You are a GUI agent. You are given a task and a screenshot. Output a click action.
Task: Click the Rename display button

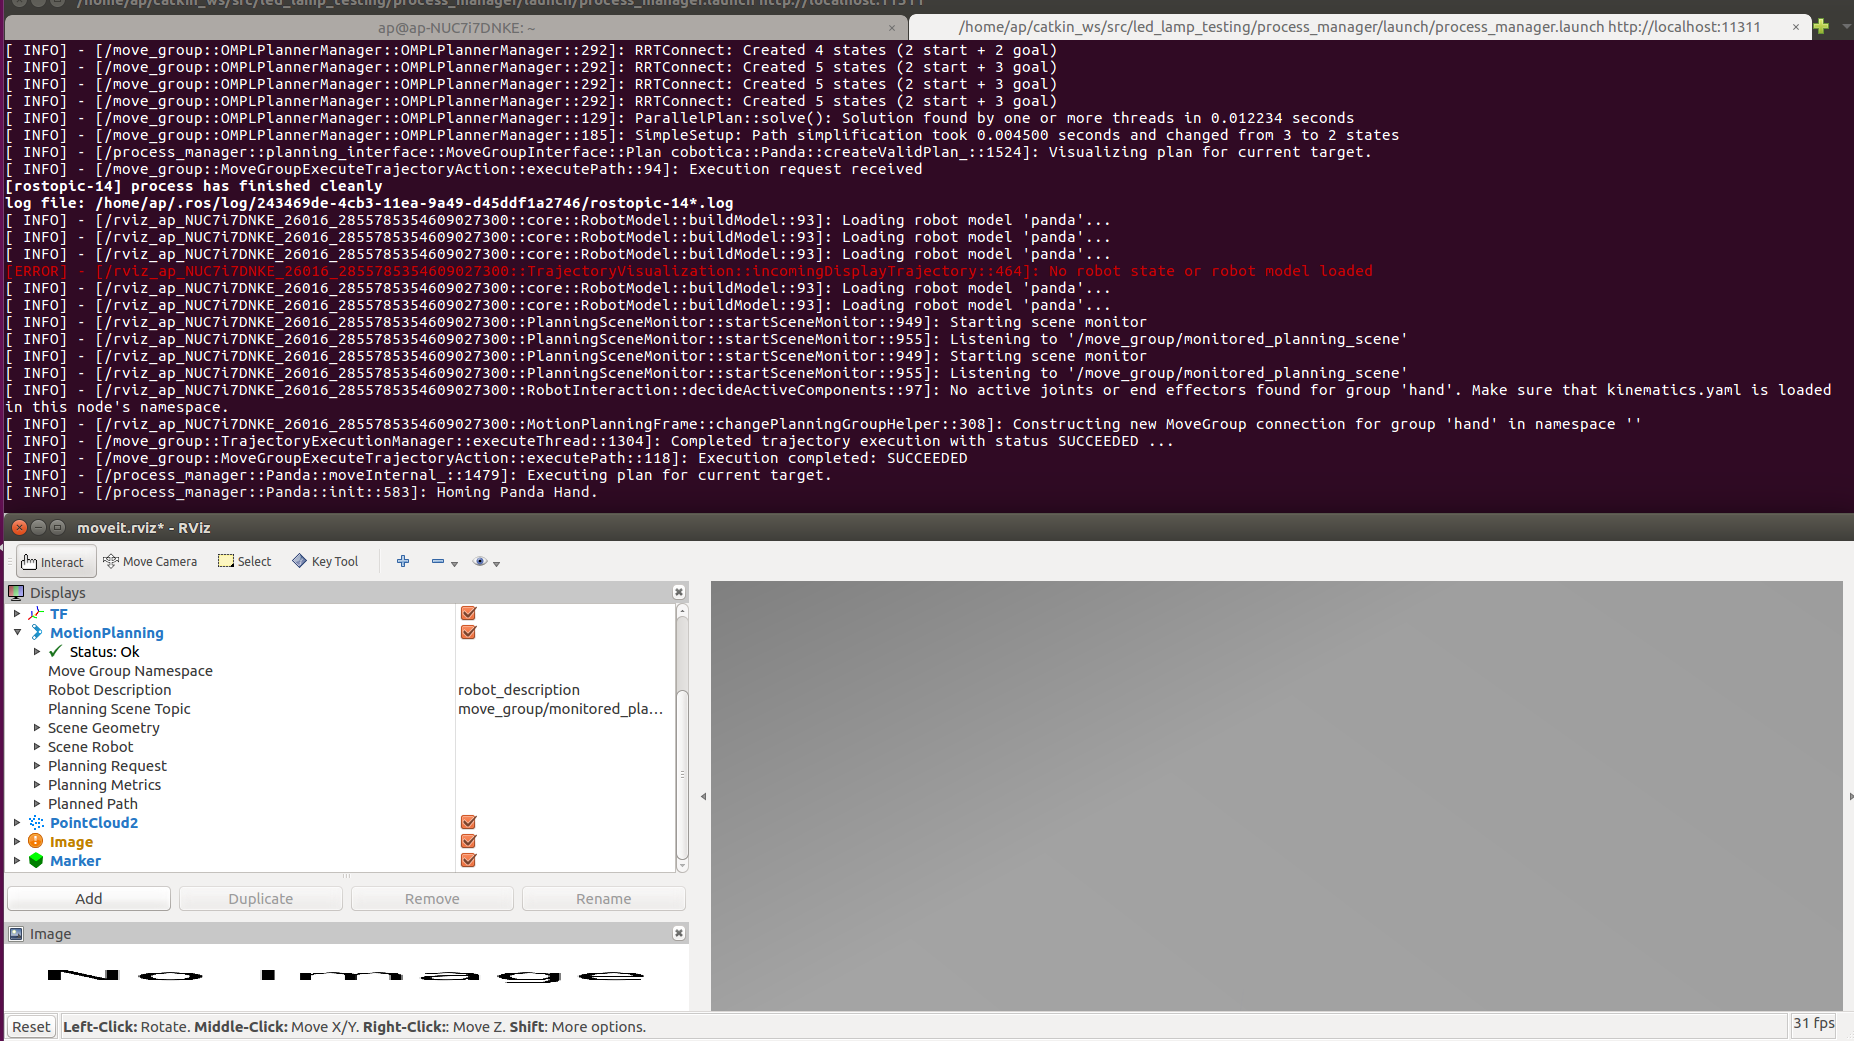[x=604, y=899]
